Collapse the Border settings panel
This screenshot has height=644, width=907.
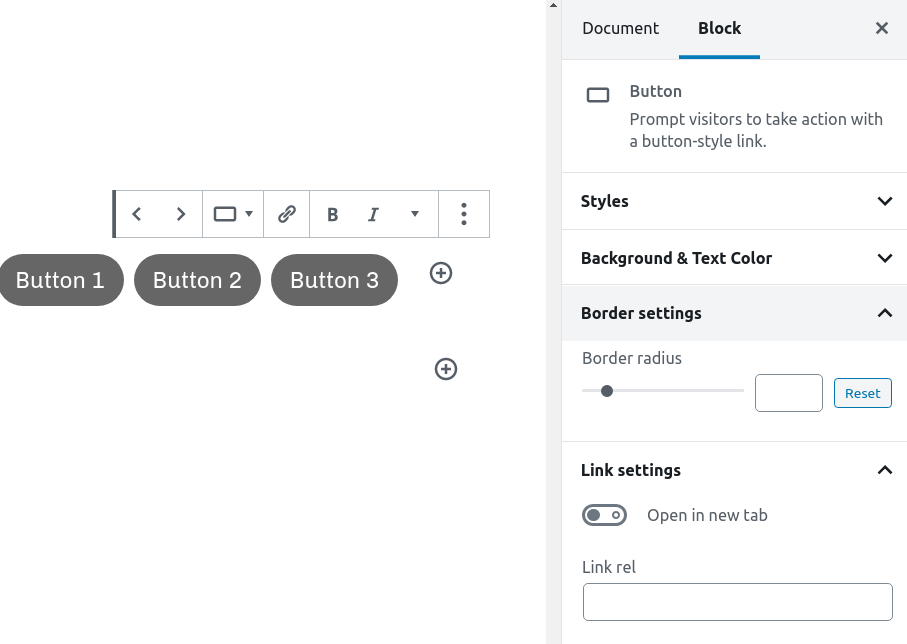click(x=734, y=313)
